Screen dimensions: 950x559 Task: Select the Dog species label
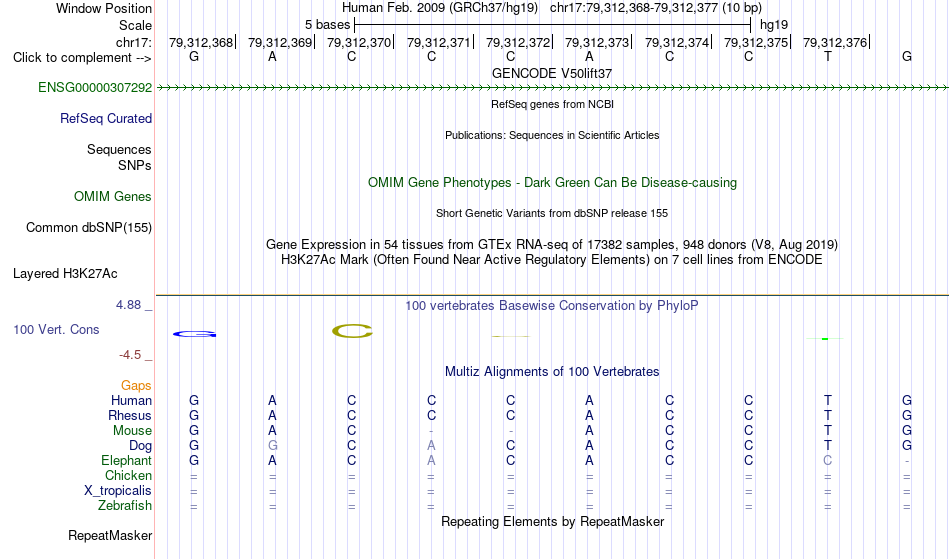point(141,446)
